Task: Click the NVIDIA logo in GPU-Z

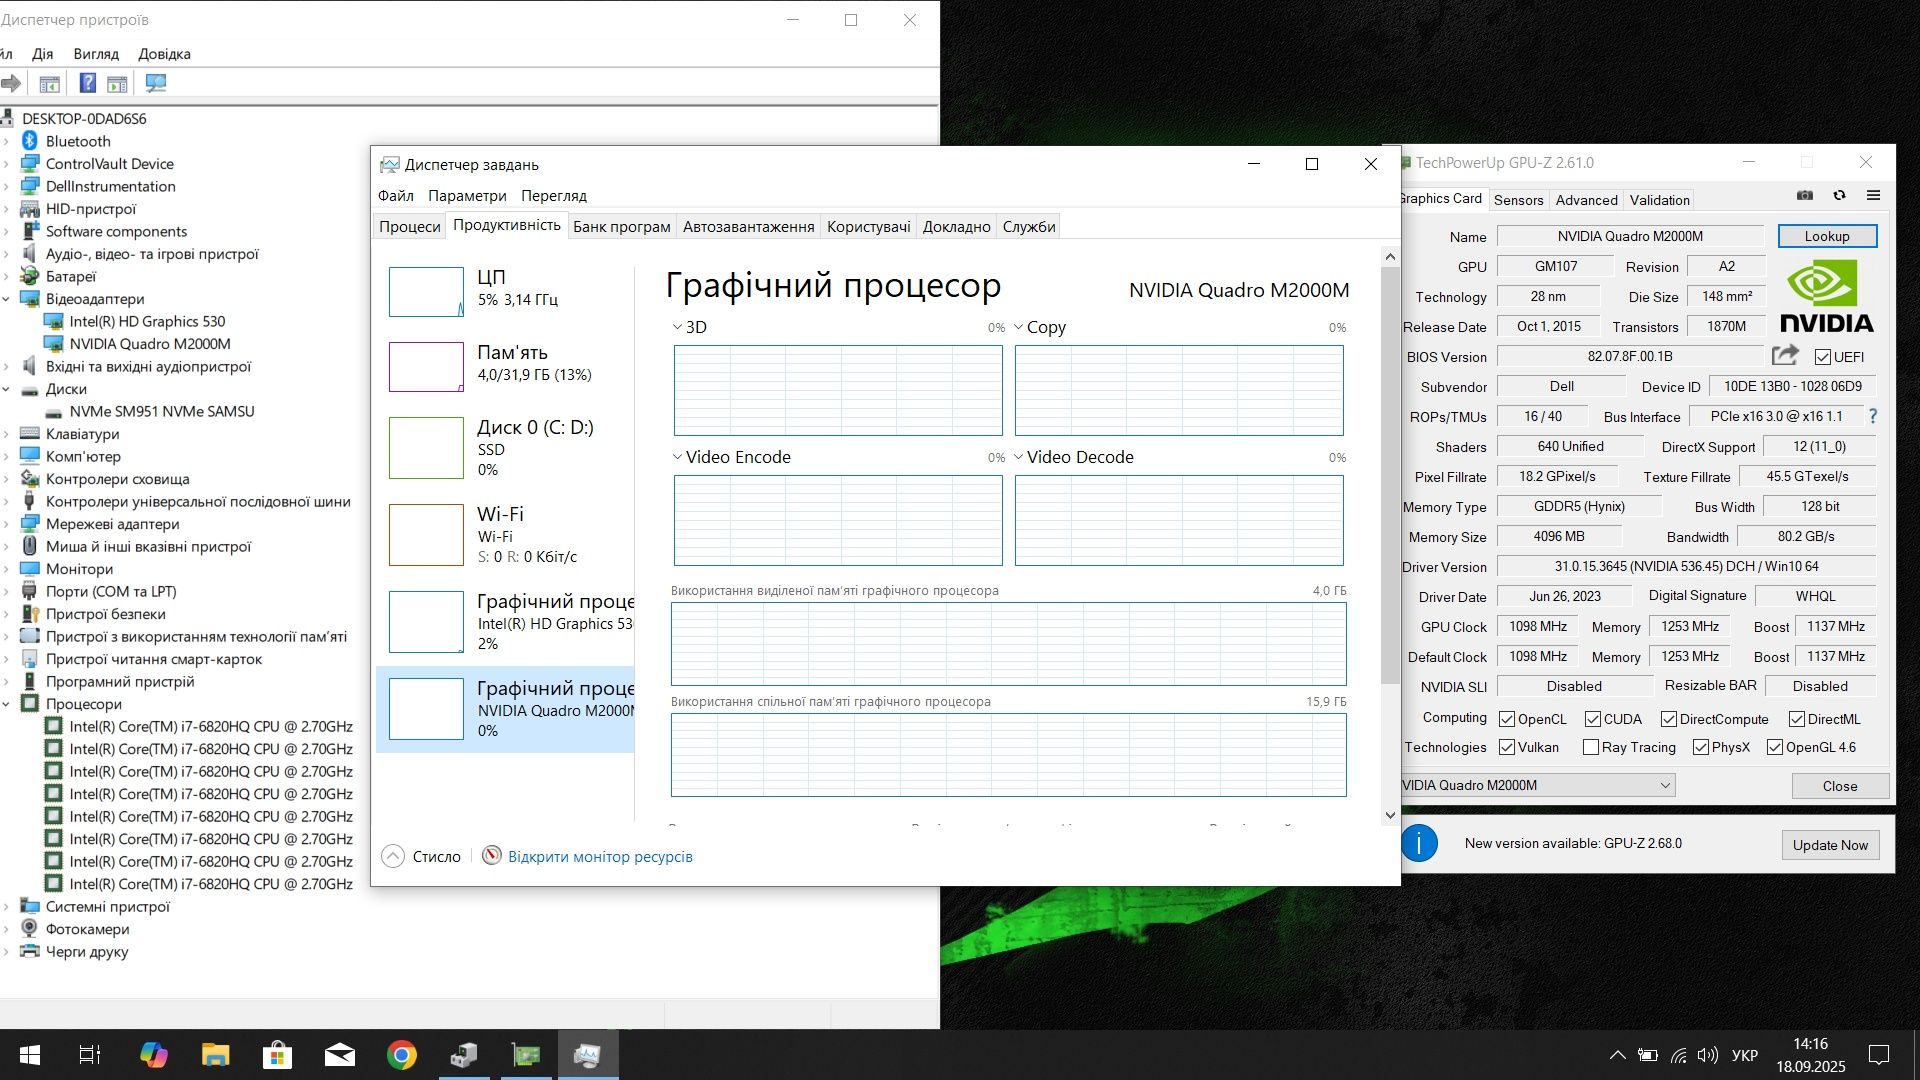Action: 1826,296
